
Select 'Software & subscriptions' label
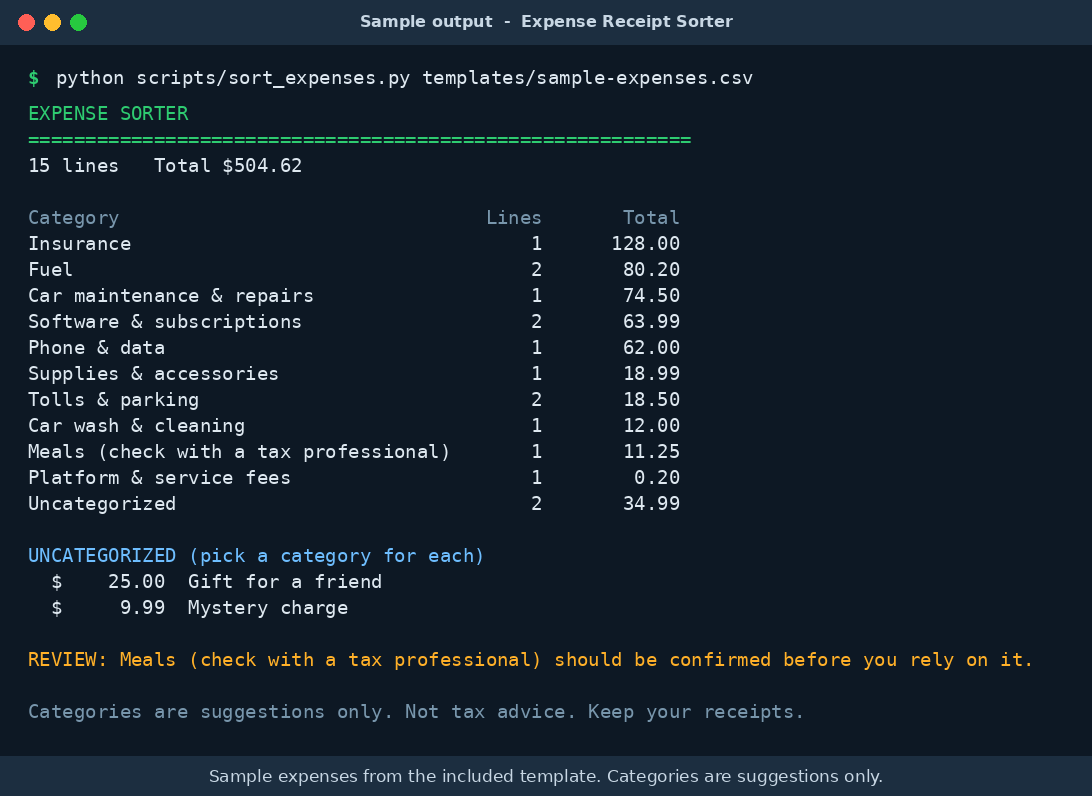[x=164, y=322]
